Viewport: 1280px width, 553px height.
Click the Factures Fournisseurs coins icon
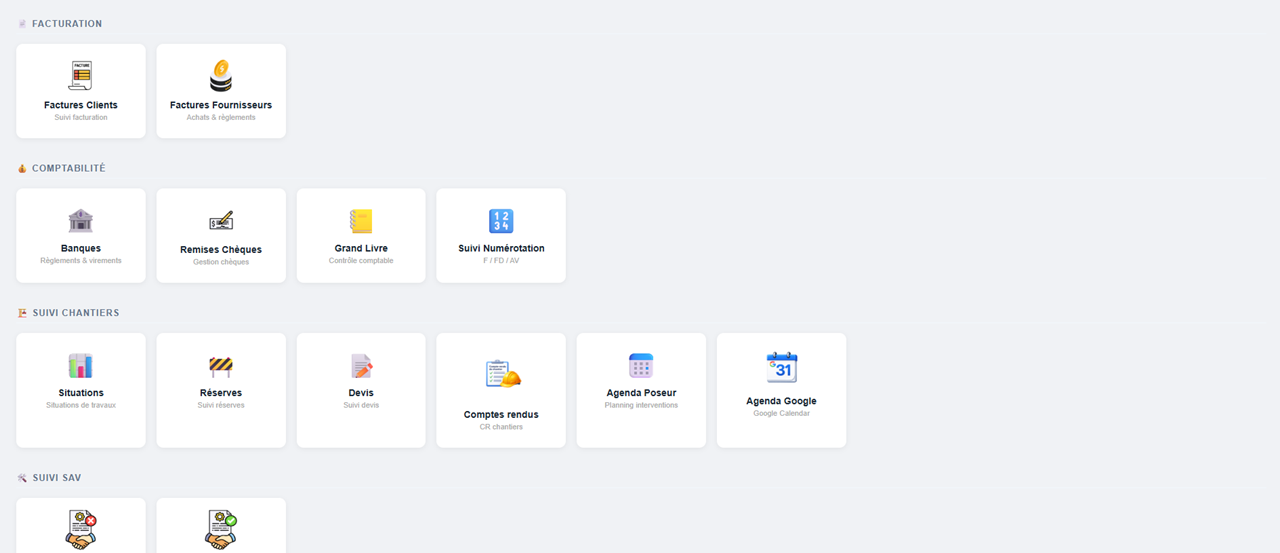pyautogui.click(x=221, y=76)
